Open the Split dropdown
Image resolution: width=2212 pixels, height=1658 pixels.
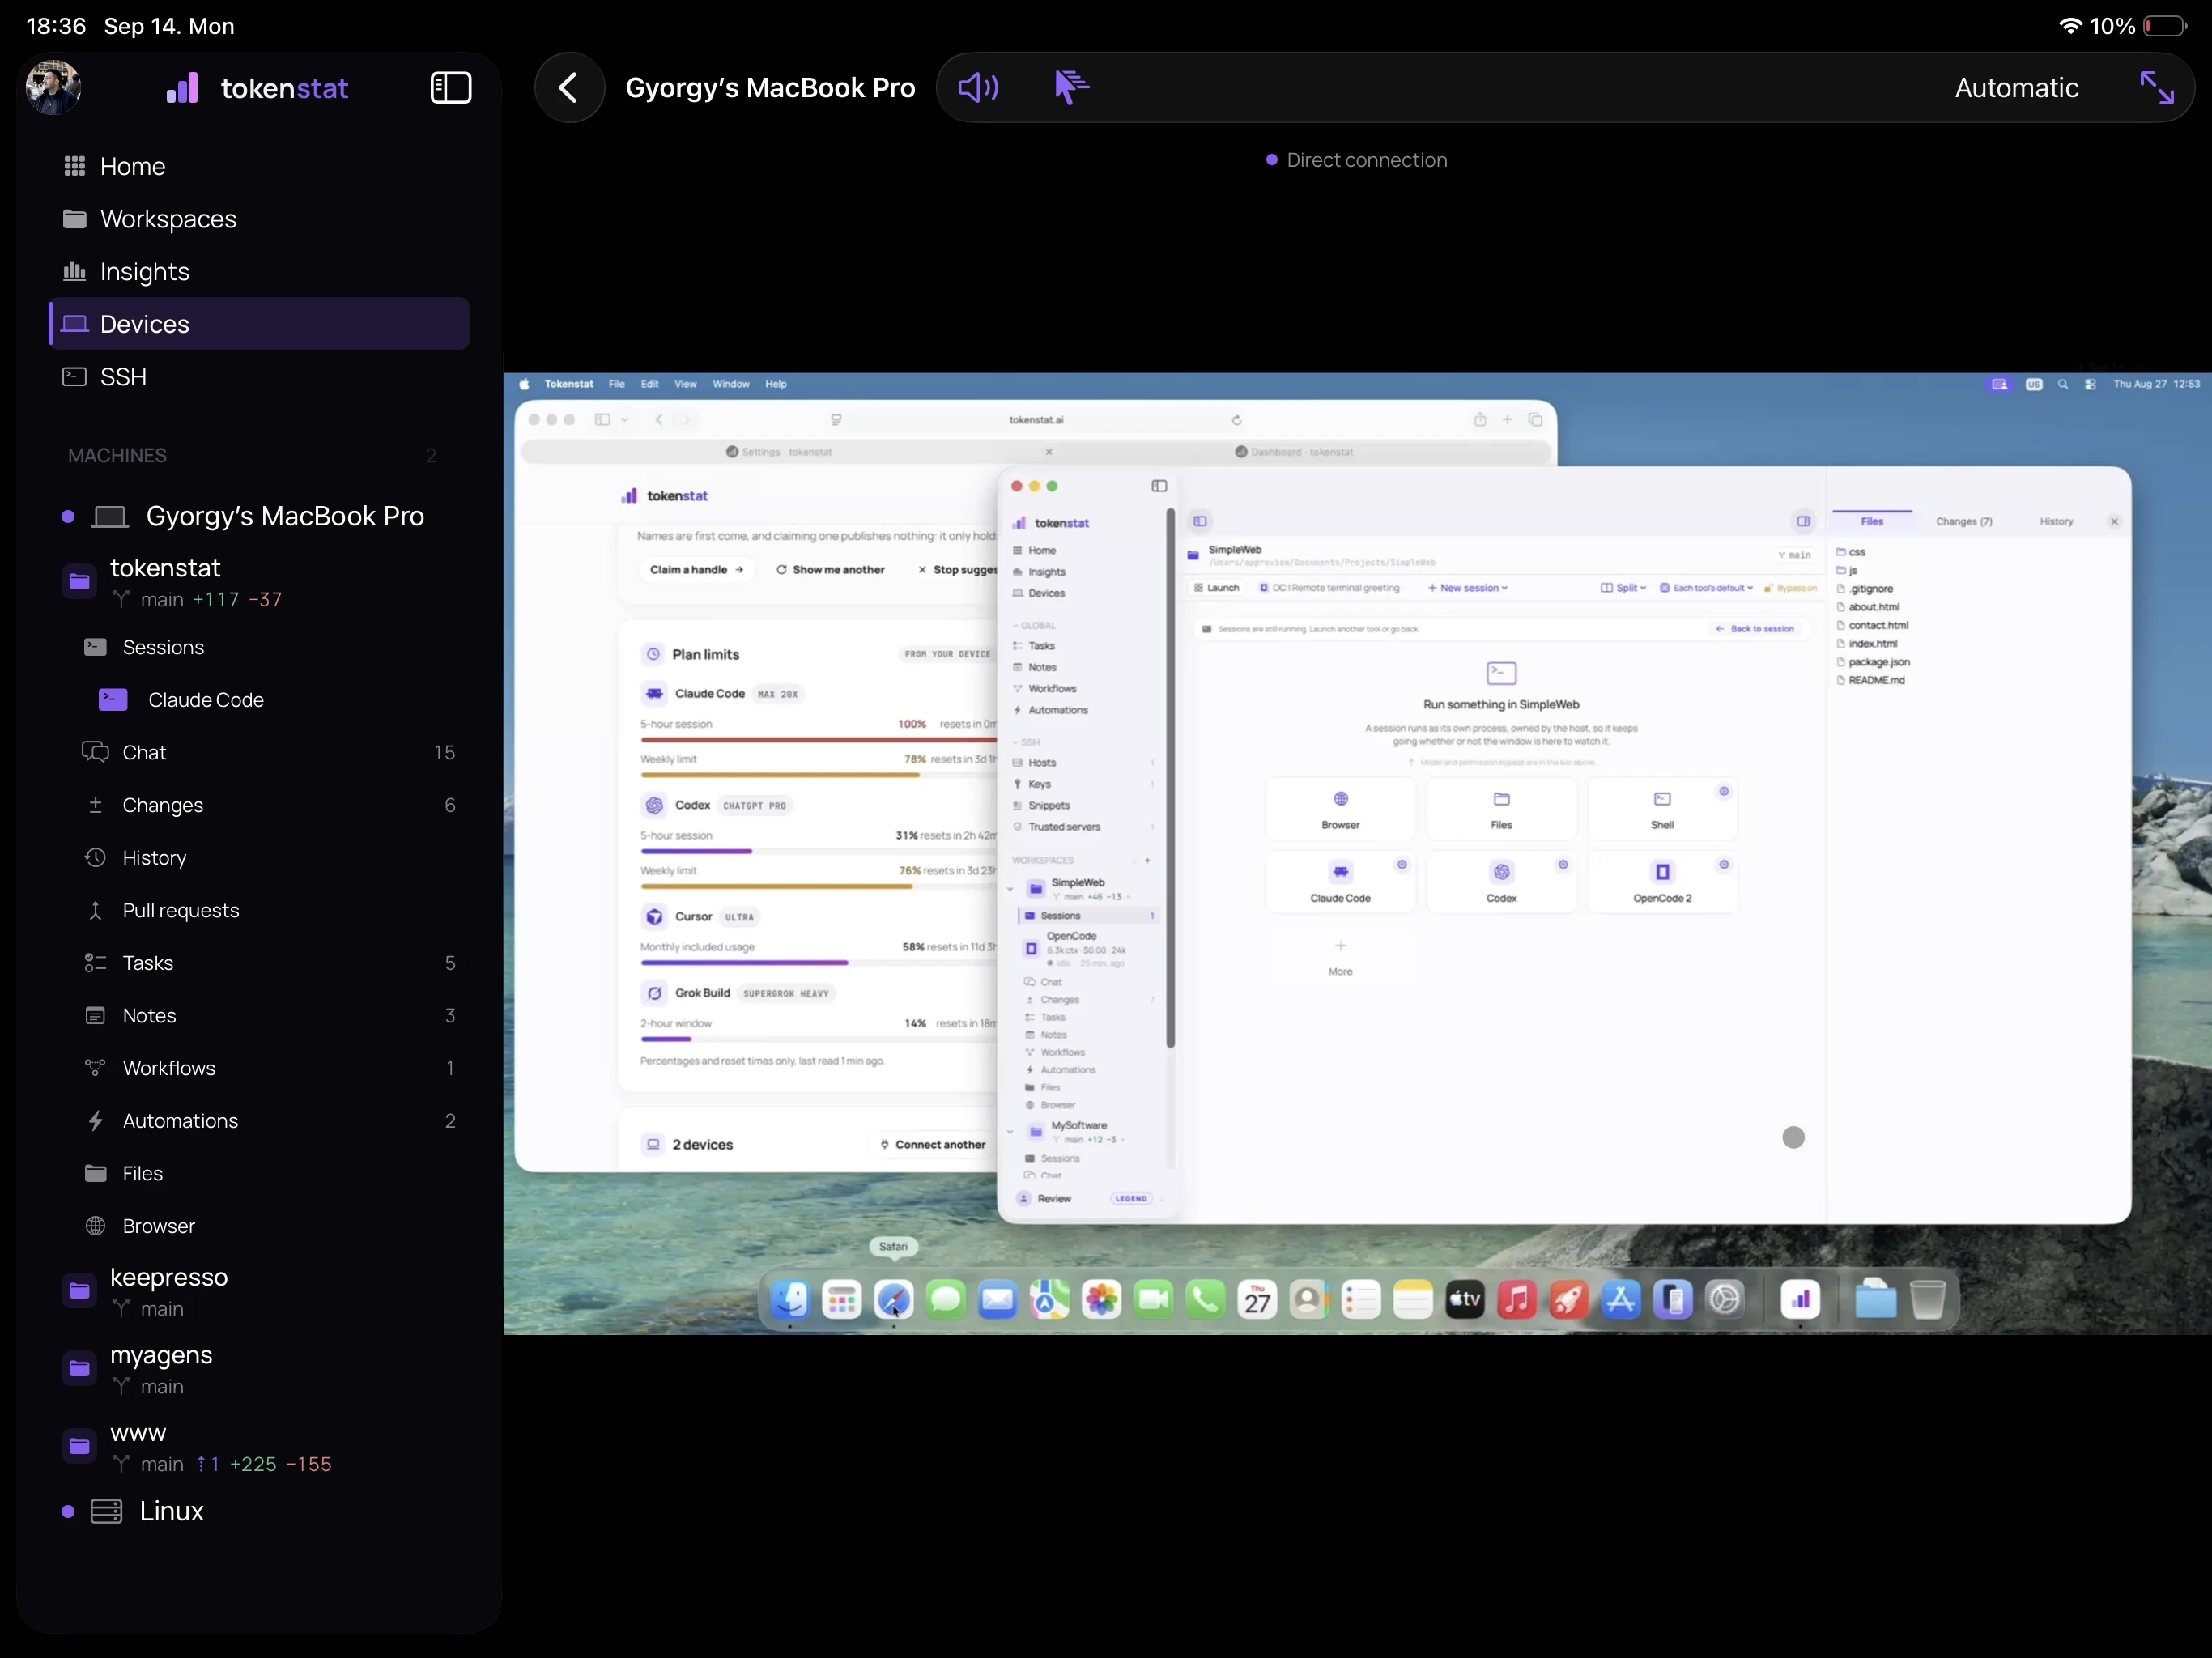pos(1623,588)
